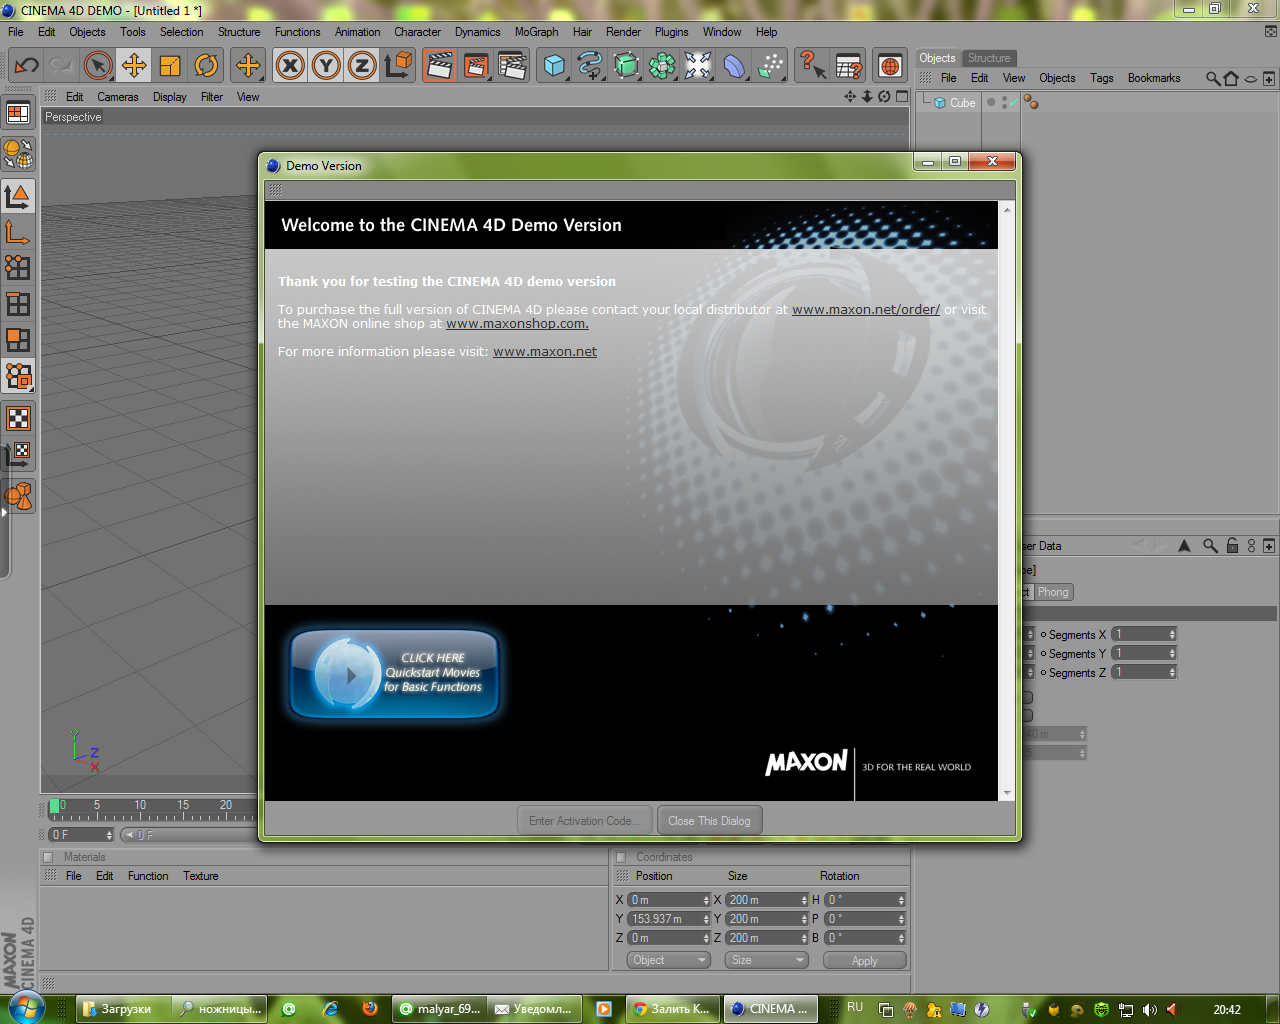Render in the Picture Viewer
The image size is (1280, 1024).
pyautogui.click(x=476, y=66)
